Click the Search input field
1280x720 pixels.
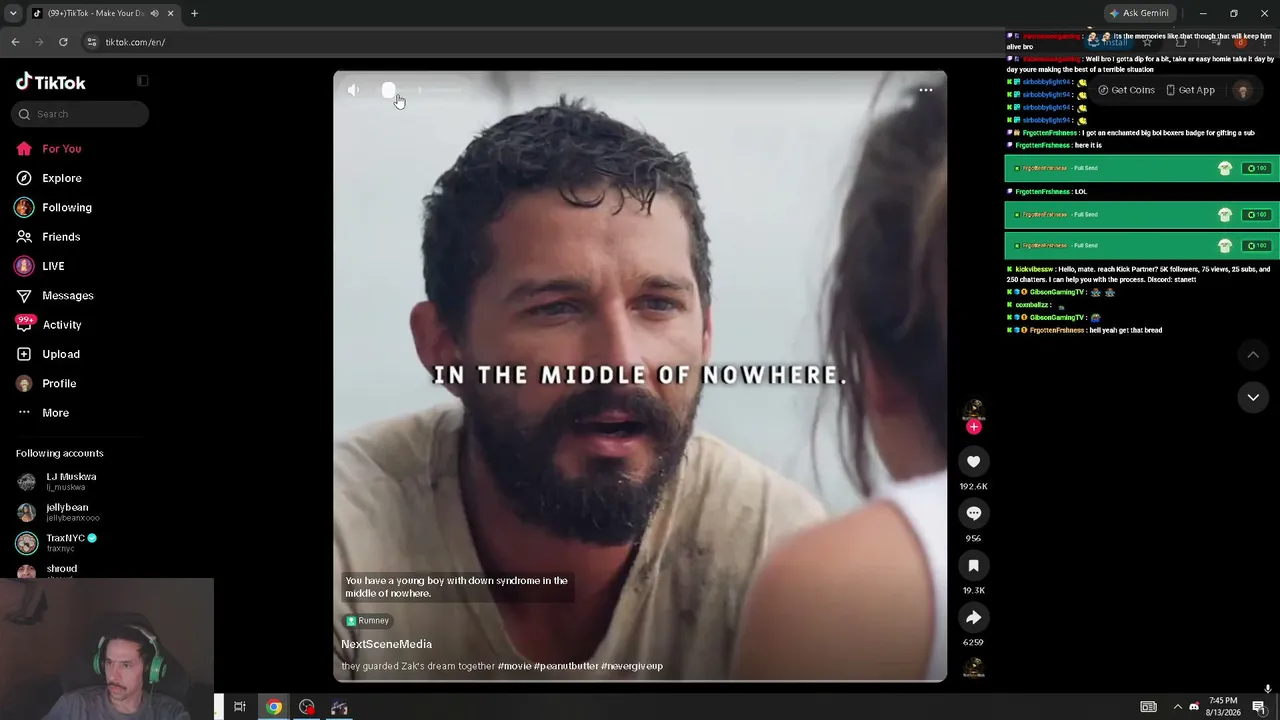coord(80,114)
